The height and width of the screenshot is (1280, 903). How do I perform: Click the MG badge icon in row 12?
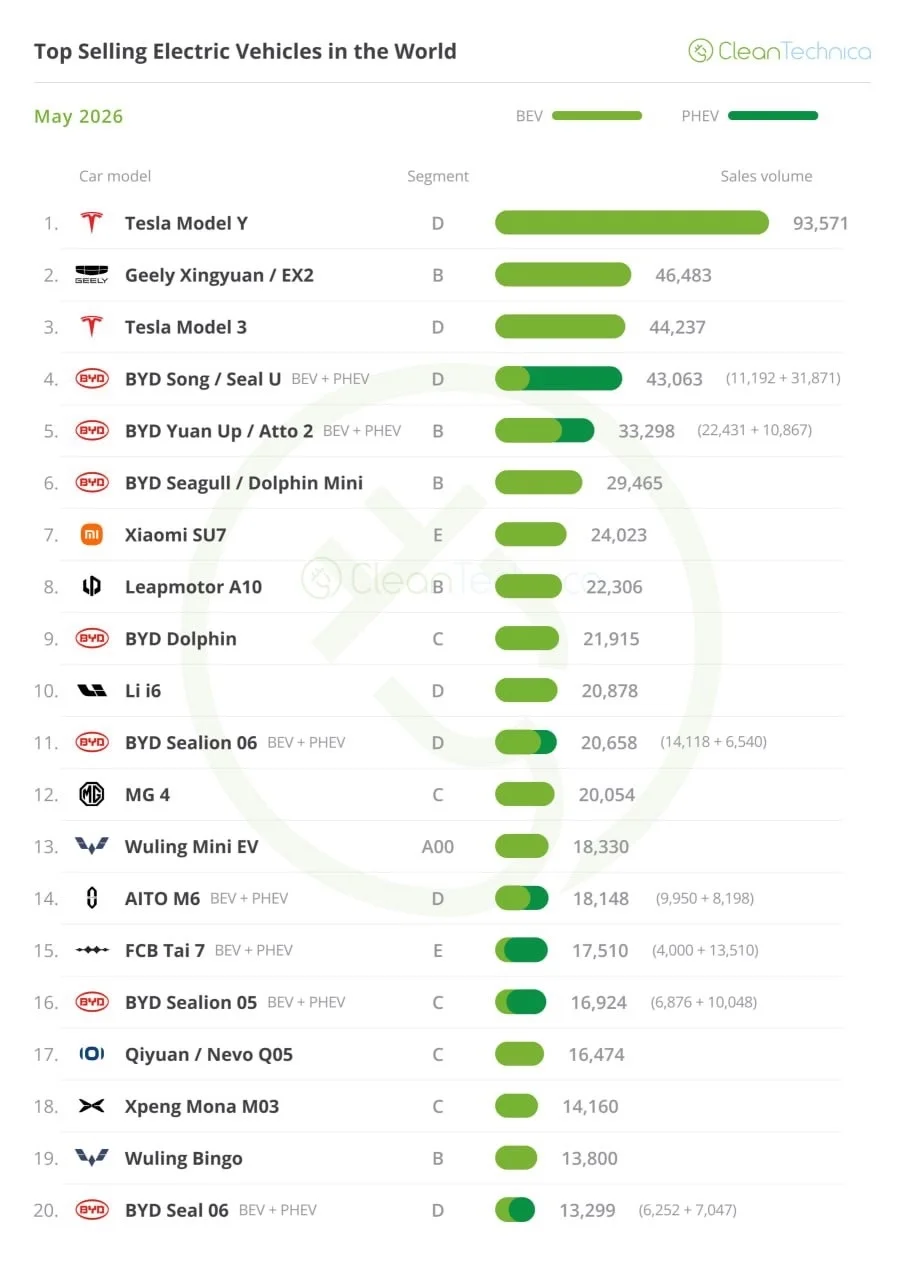point(92,795)
